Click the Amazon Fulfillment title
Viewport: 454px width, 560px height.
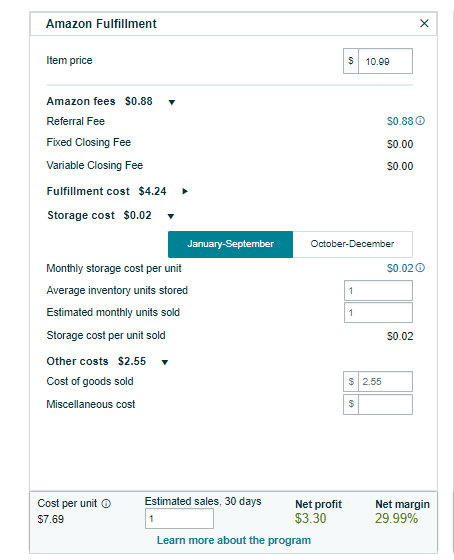pyautogui.click(x=101, y=24)
